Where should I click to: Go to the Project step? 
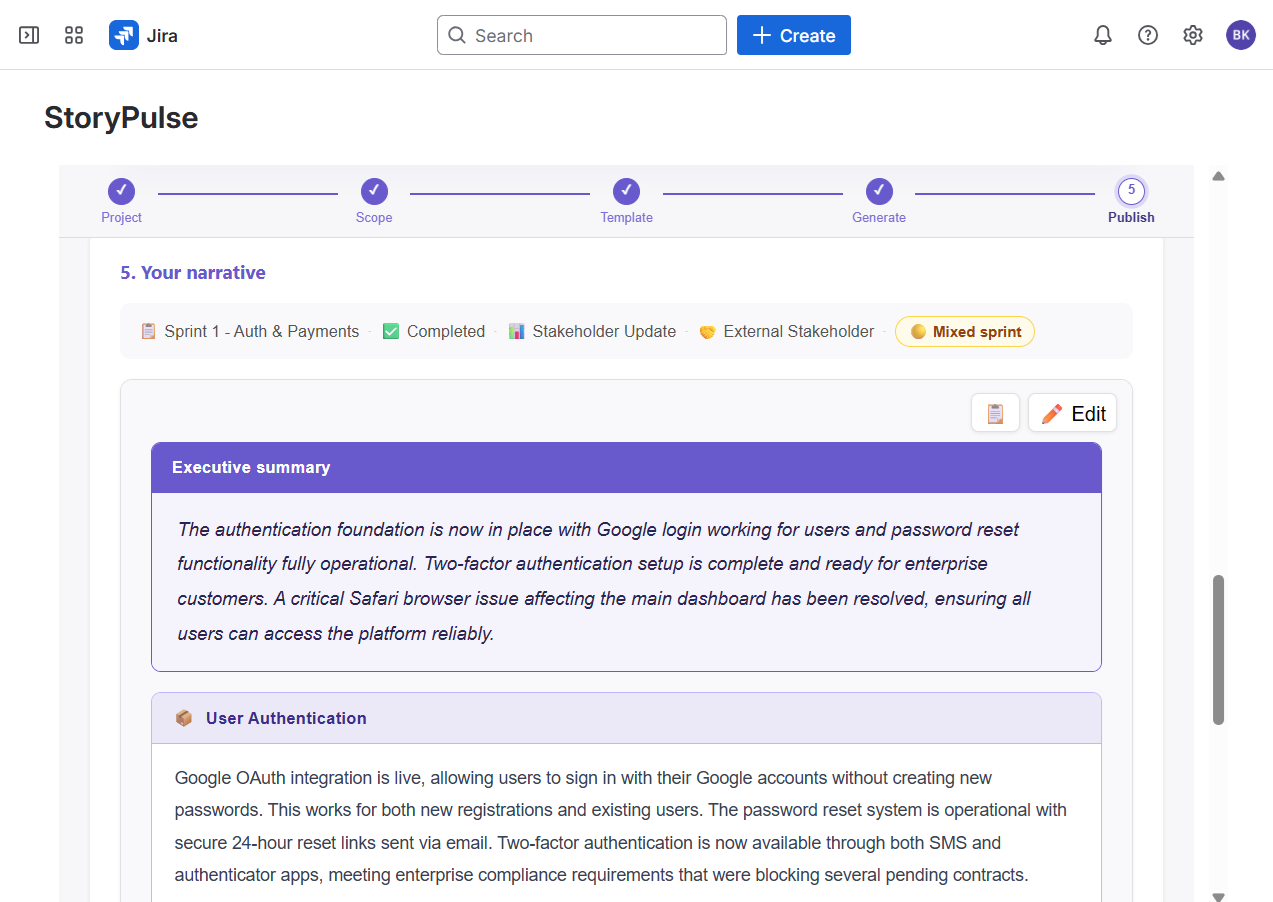coord(121,200)
